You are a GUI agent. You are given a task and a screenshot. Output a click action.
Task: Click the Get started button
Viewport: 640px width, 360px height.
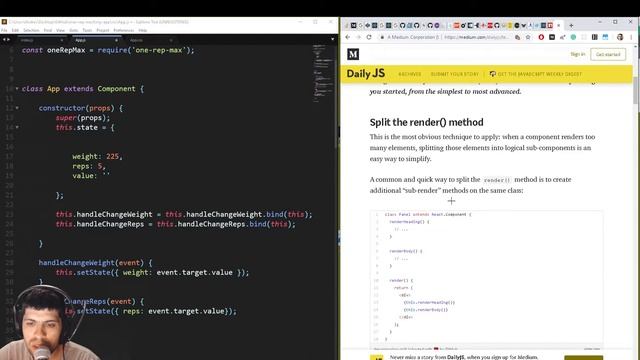click(x=608, y=54)
